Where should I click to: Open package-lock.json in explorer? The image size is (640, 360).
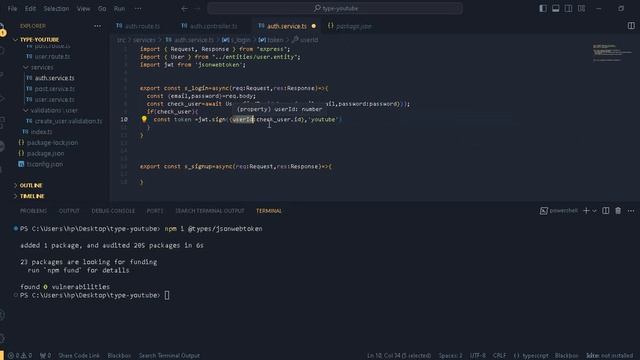pos(52,143)
